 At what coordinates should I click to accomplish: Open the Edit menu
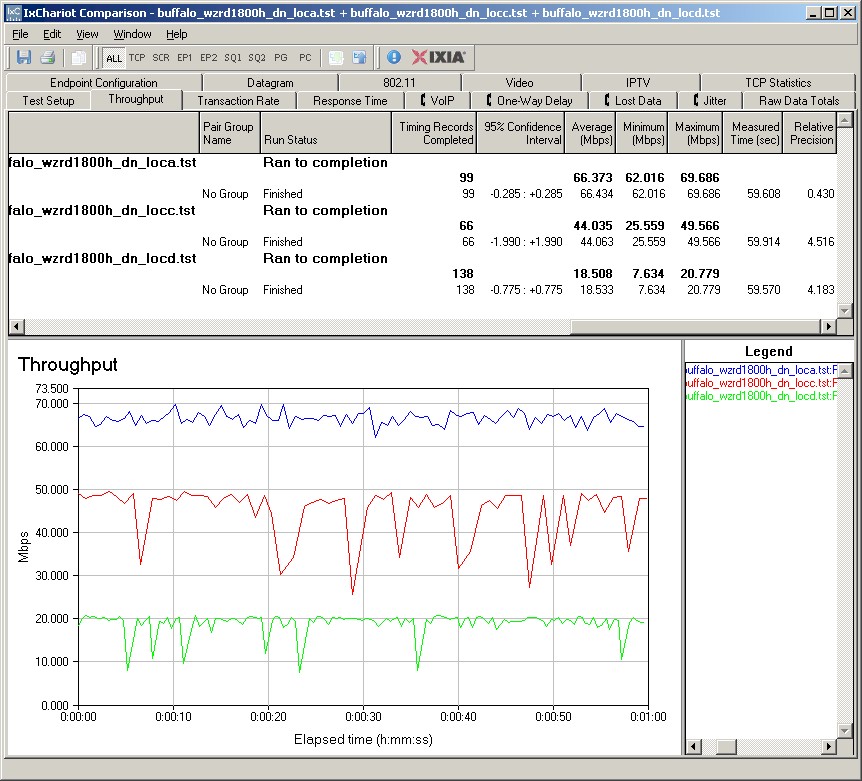tap(52, 34)
